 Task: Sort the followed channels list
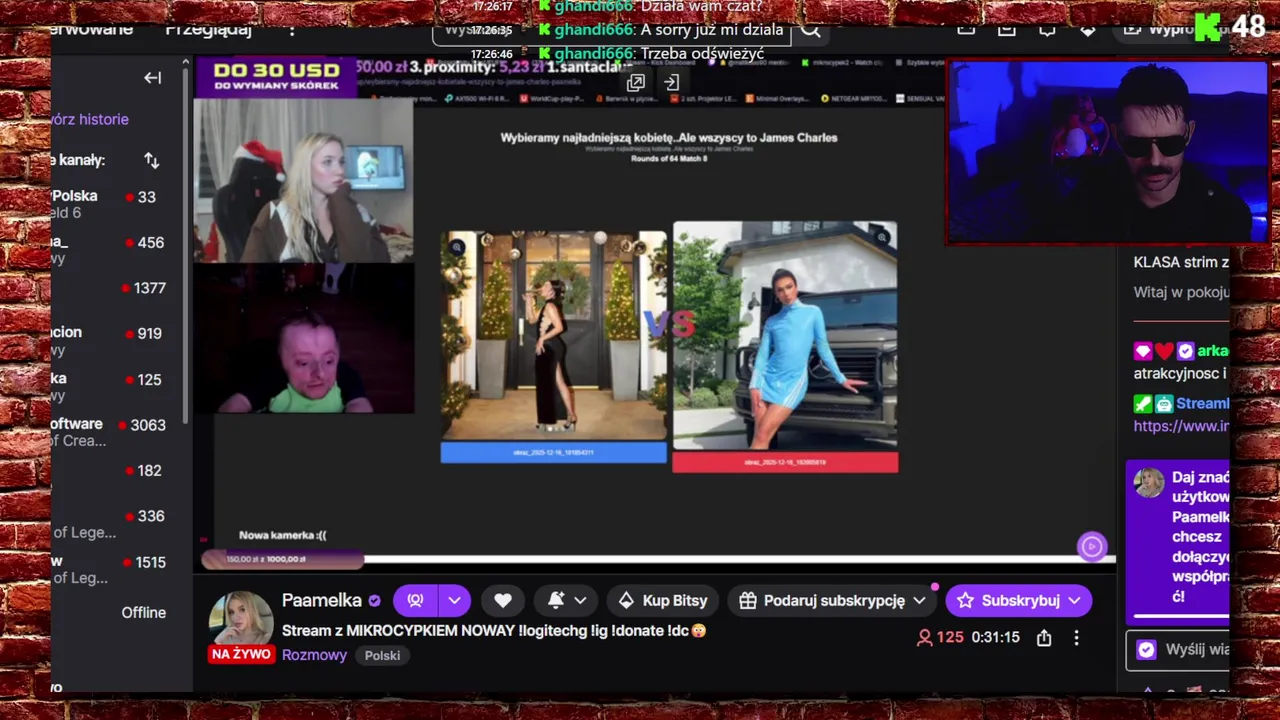click(151, 160)
